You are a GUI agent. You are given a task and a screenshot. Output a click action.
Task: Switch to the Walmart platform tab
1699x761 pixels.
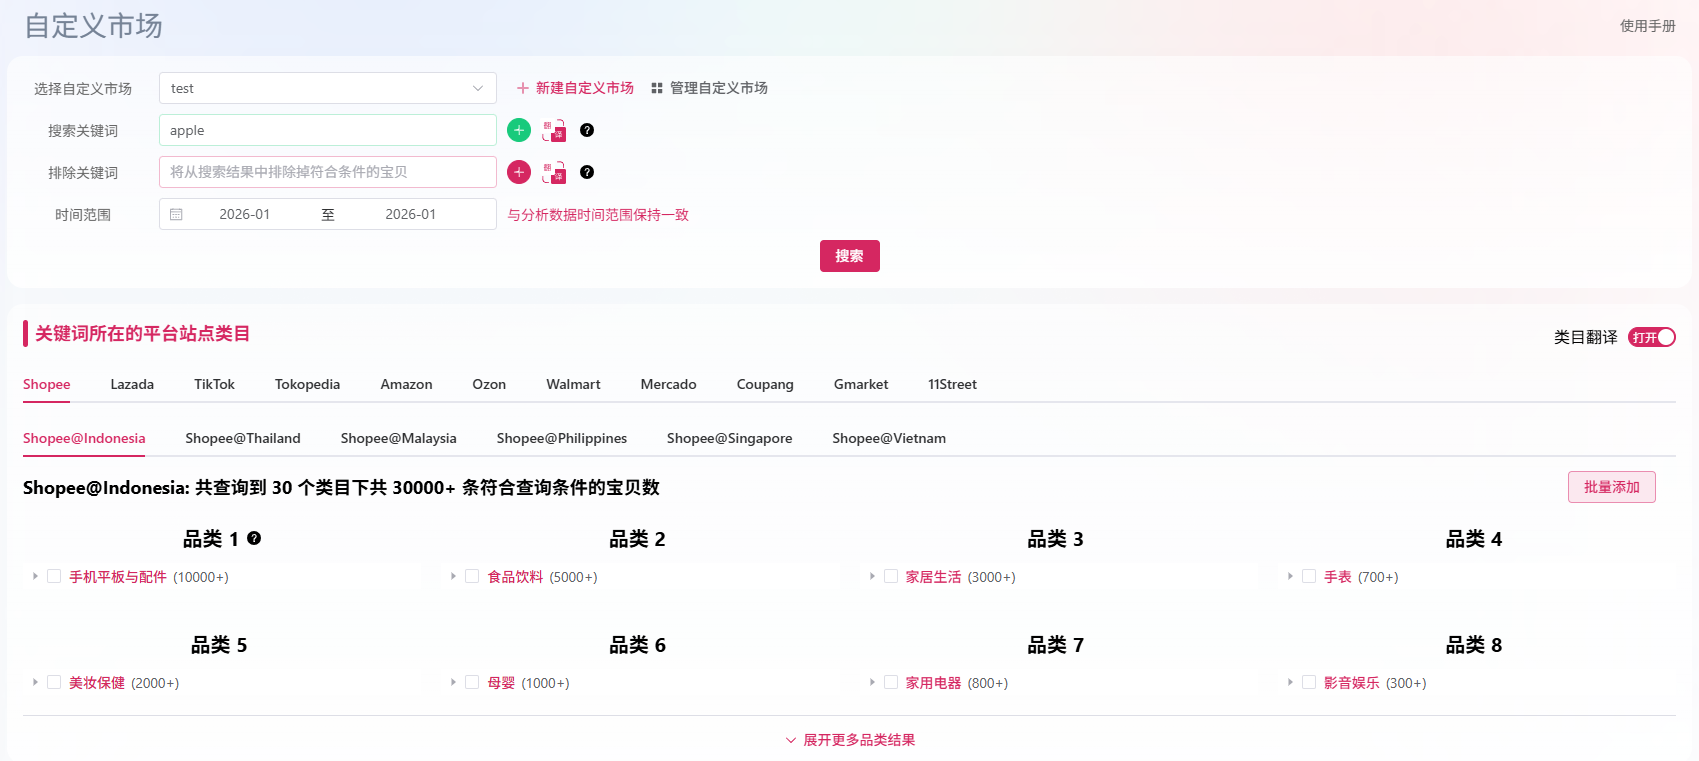(x=573, y=384)
